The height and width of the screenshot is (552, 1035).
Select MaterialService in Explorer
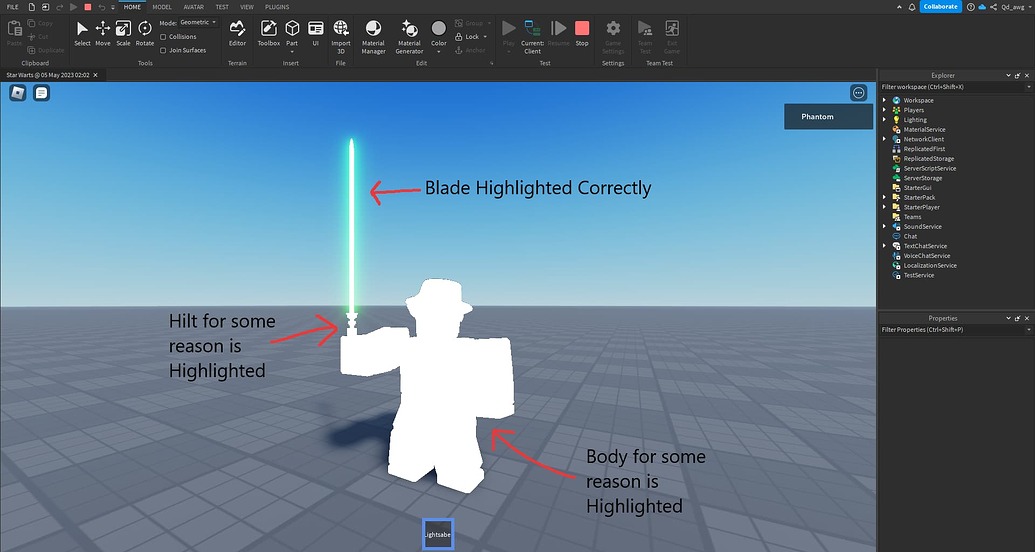tap(924, 129)
